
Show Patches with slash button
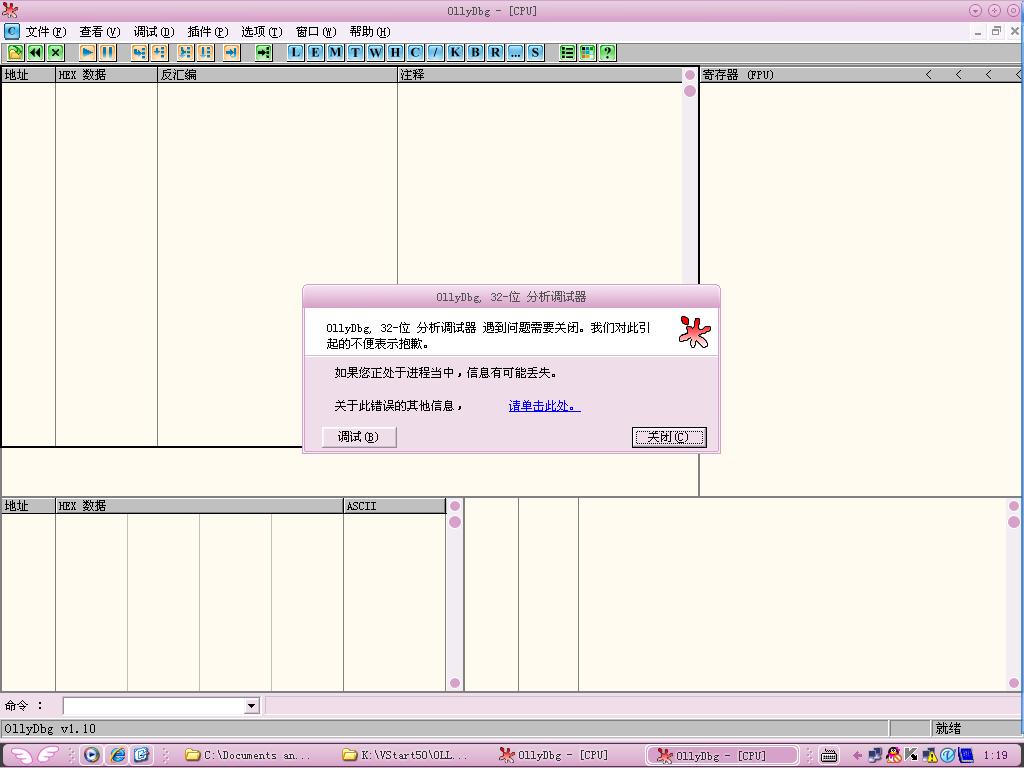[436, 53]
